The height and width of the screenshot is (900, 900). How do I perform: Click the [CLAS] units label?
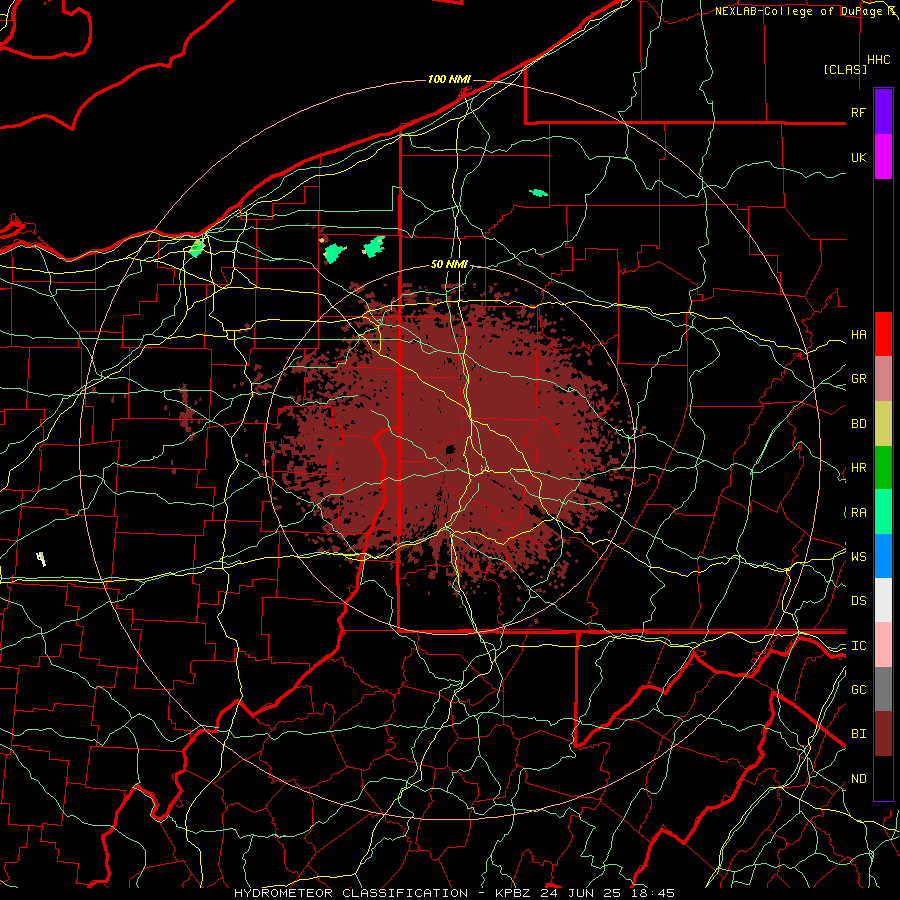(x=845, y=69)
